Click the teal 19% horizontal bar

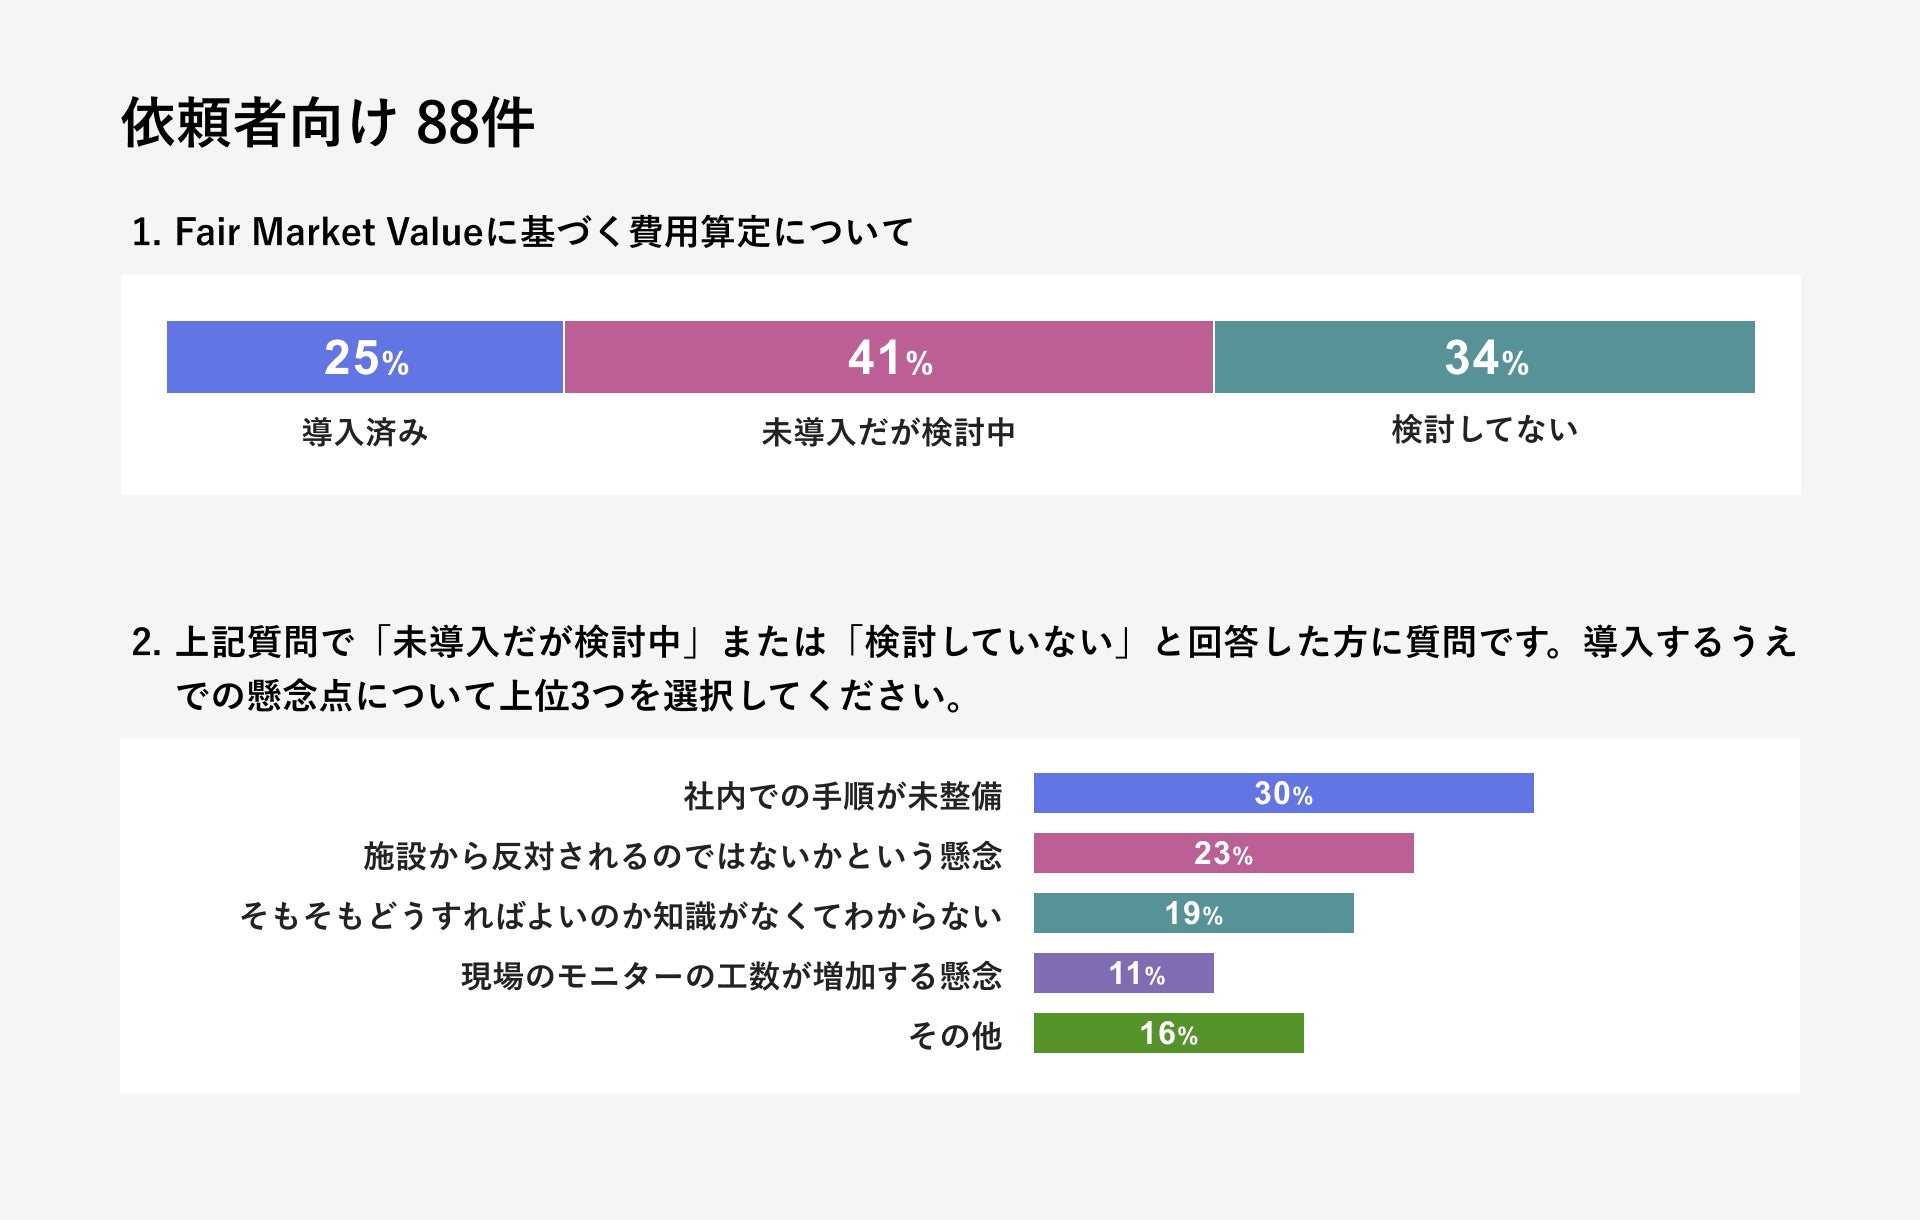(1193, 913)
